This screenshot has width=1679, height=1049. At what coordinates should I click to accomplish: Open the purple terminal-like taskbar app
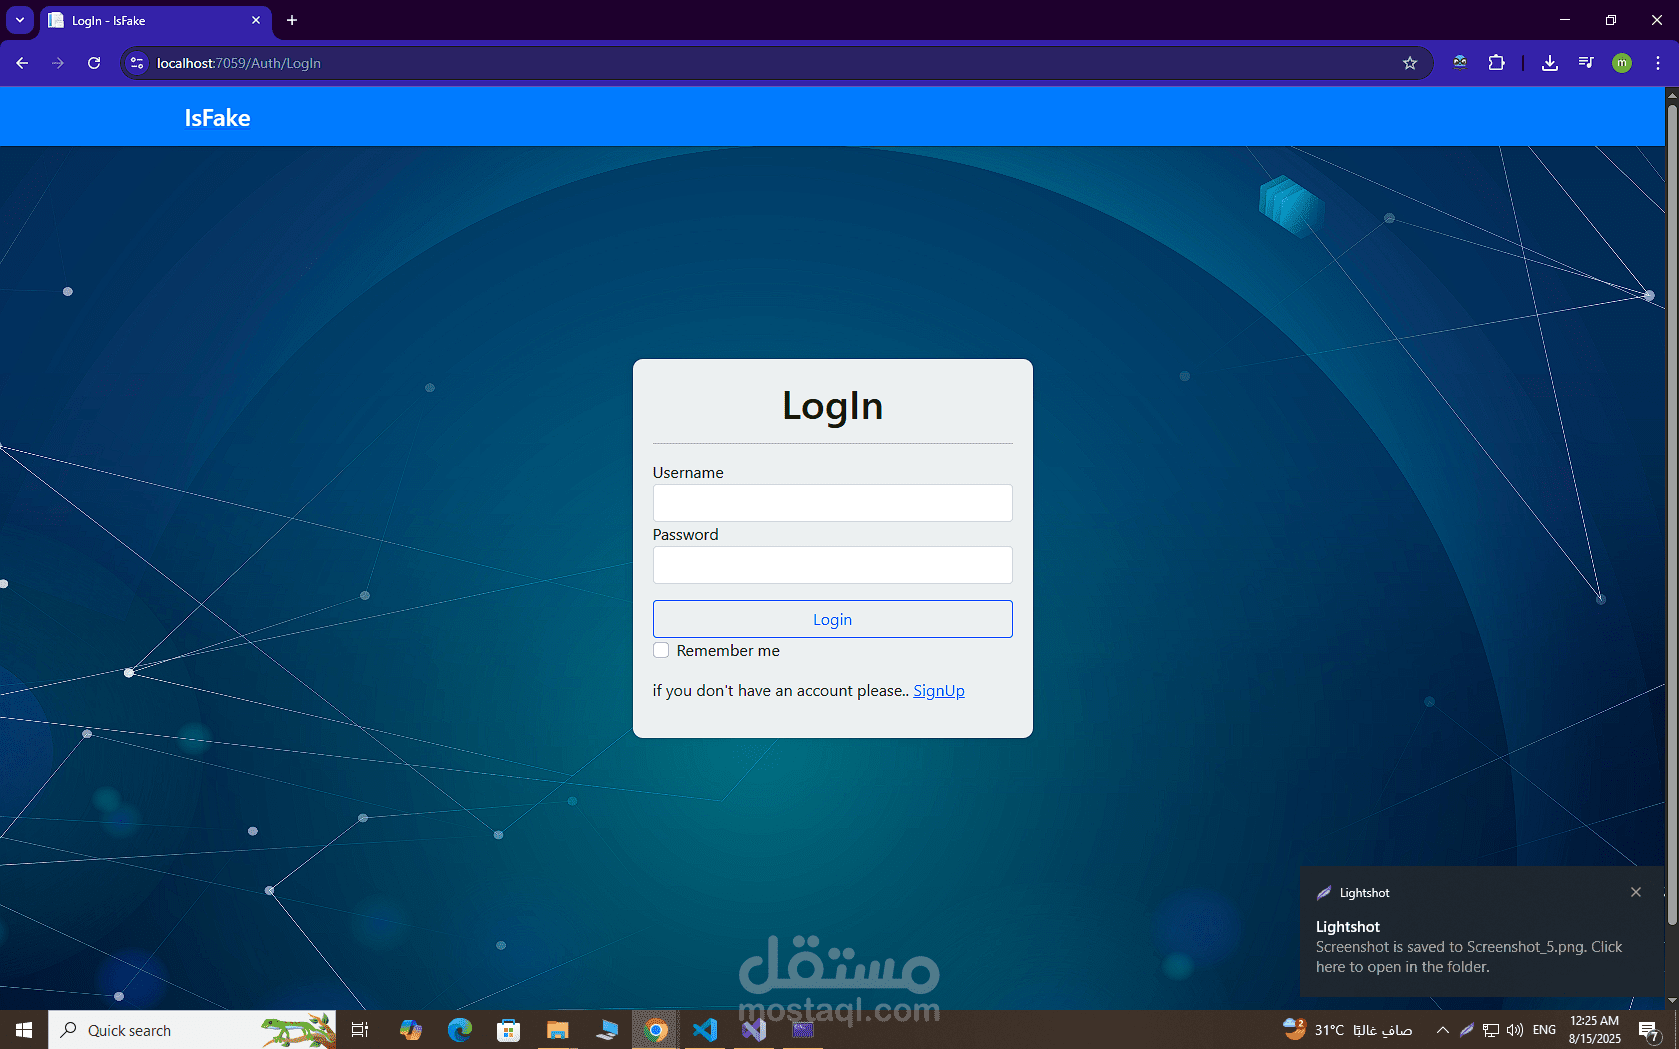803,1030
